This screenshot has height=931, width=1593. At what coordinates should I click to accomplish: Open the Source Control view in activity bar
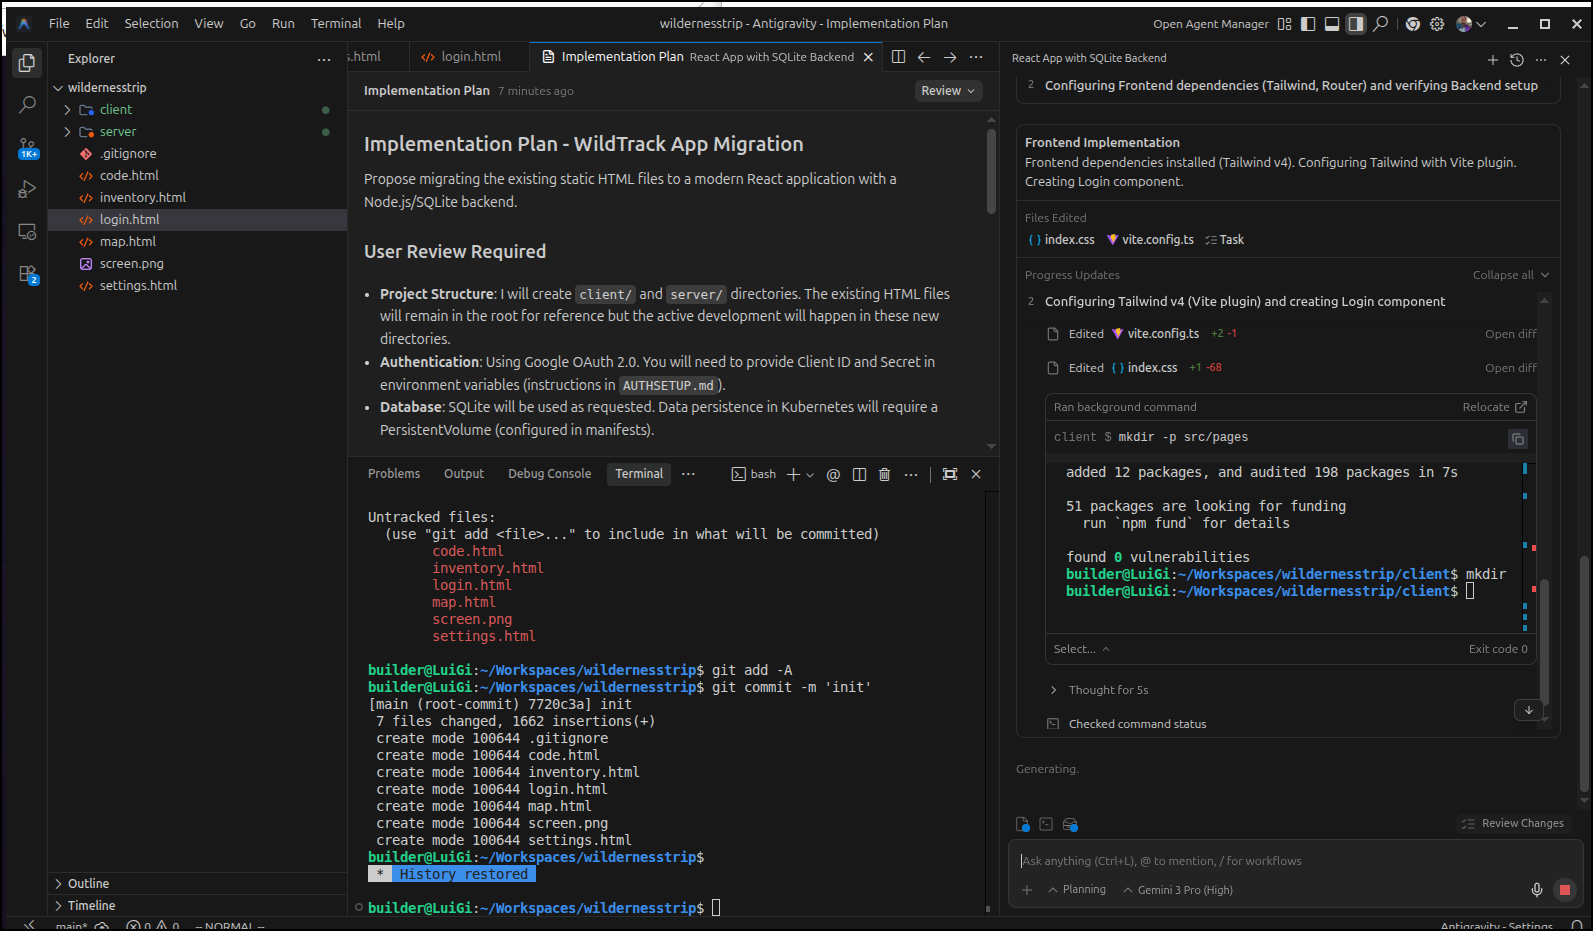(x=27, y=148)
